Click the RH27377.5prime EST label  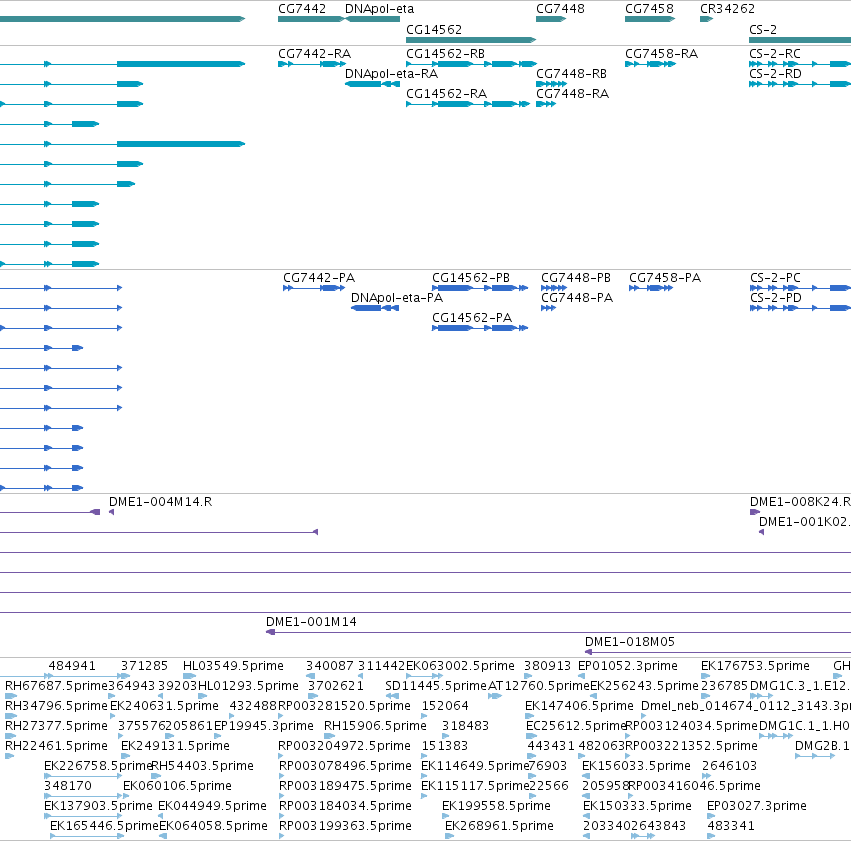56,726
